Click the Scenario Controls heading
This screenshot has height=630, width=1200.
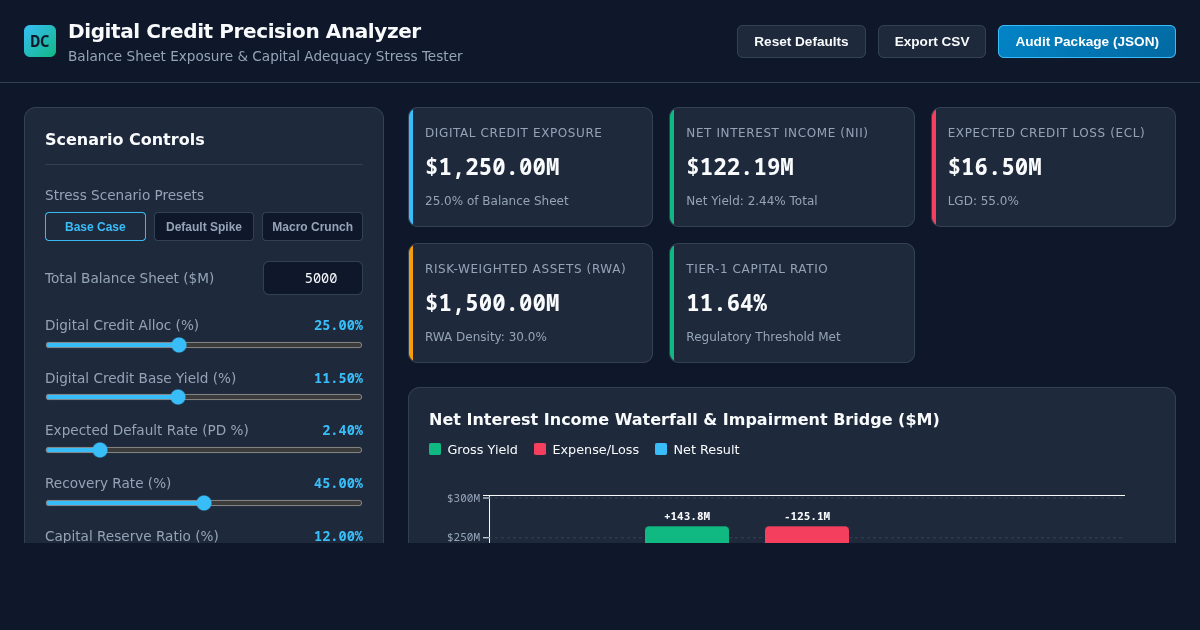point(125,139)
